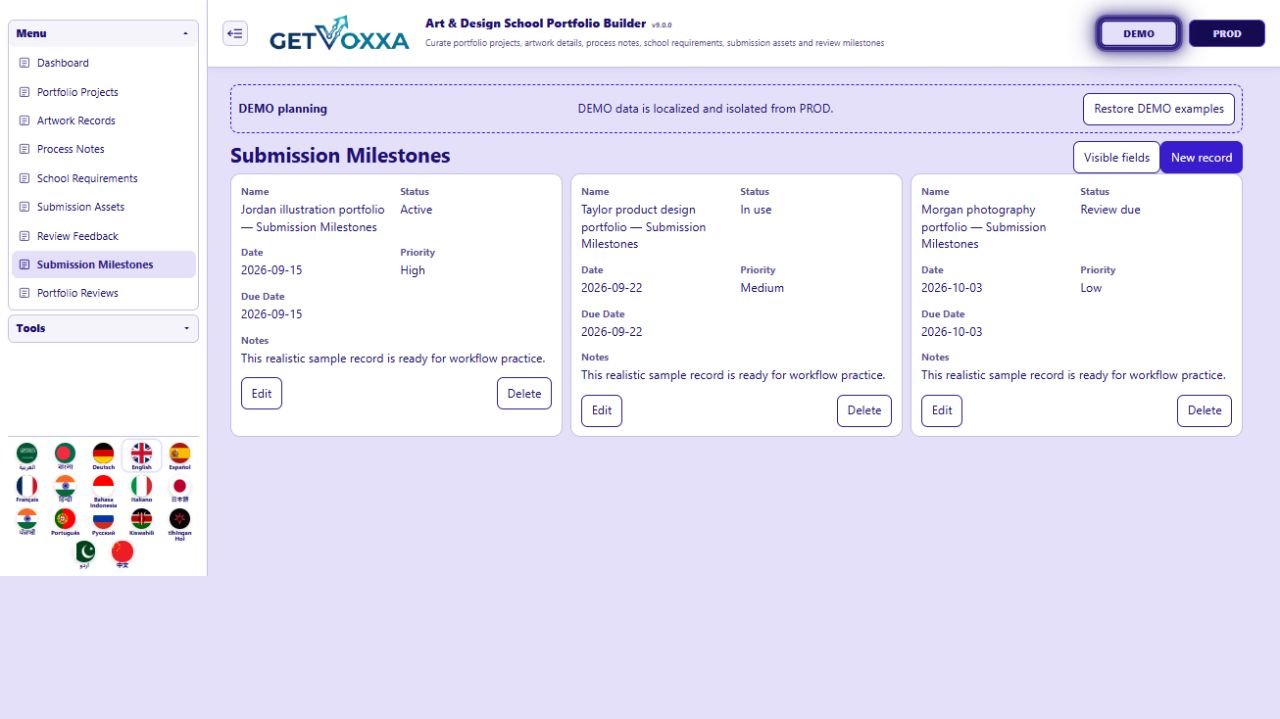This screenshot has height=719, width=1280.
Task: Click the GetVoxxa logo
Action: click(x=339, y=34)
